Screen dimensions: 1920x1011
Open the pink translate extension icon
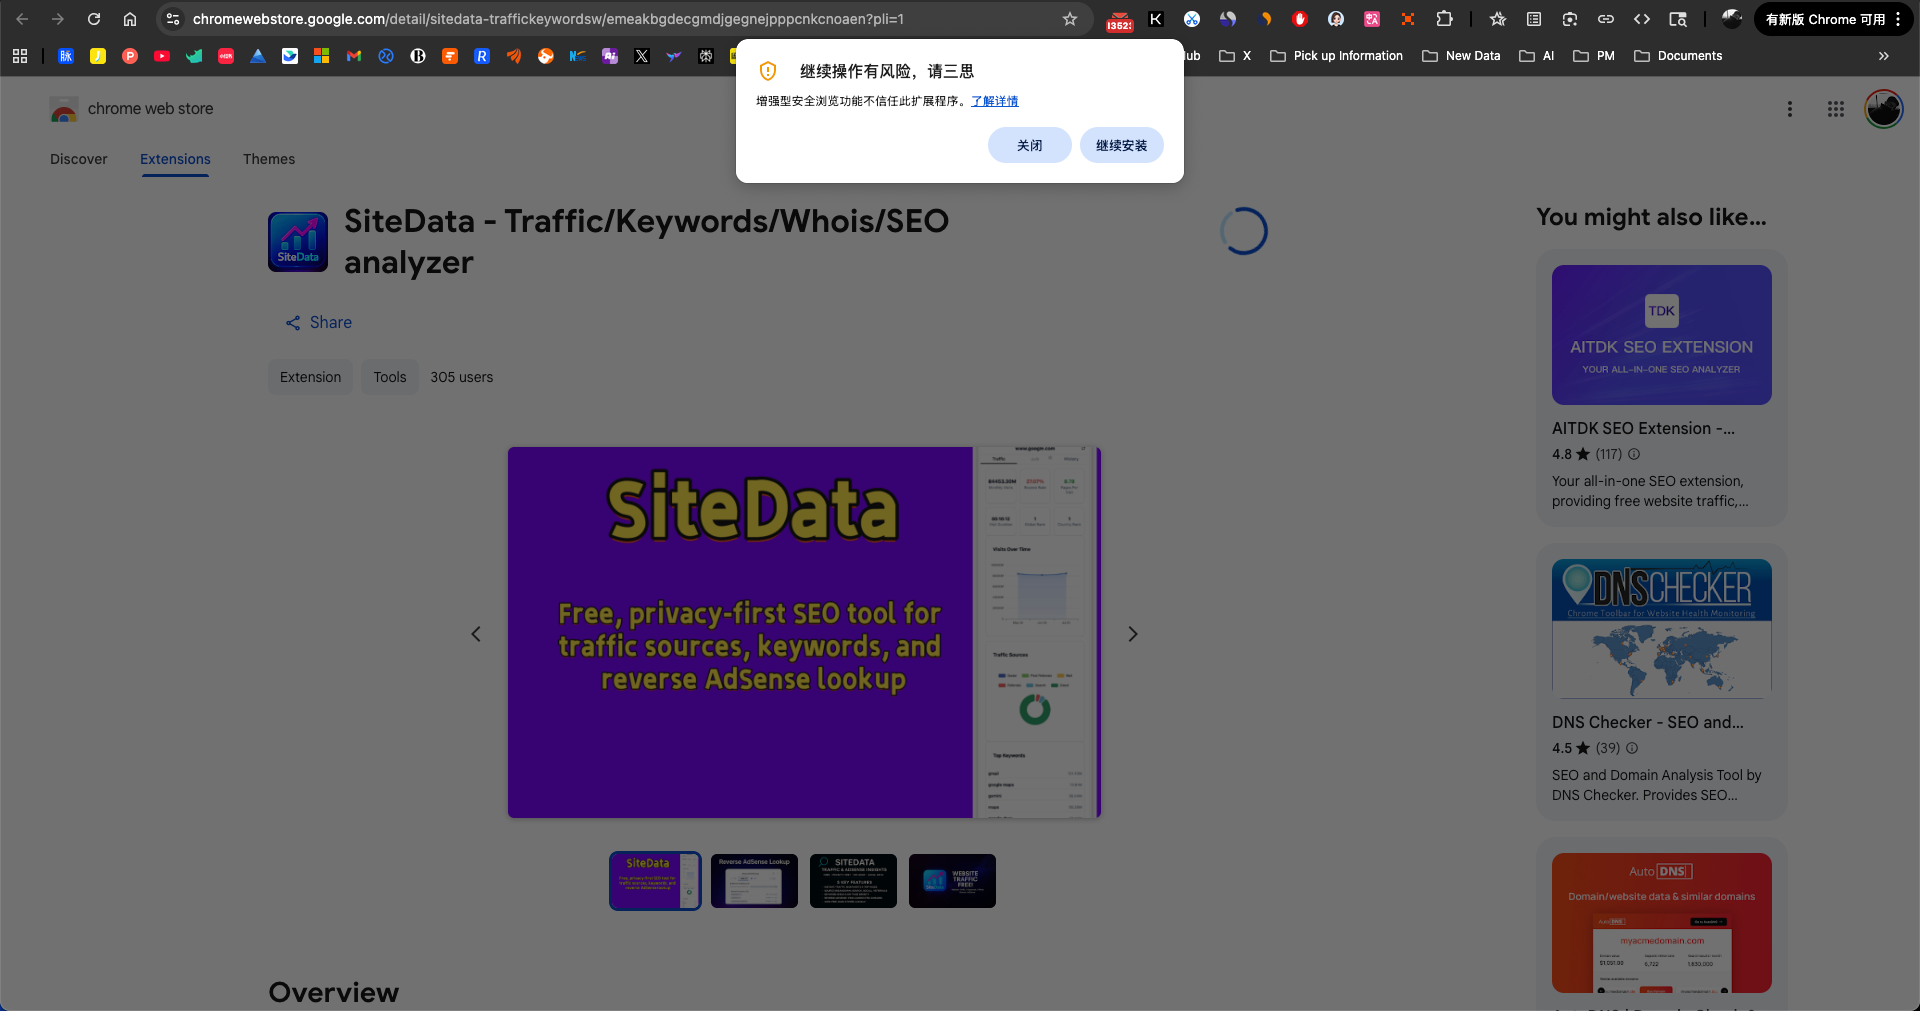click(1372, 19)
